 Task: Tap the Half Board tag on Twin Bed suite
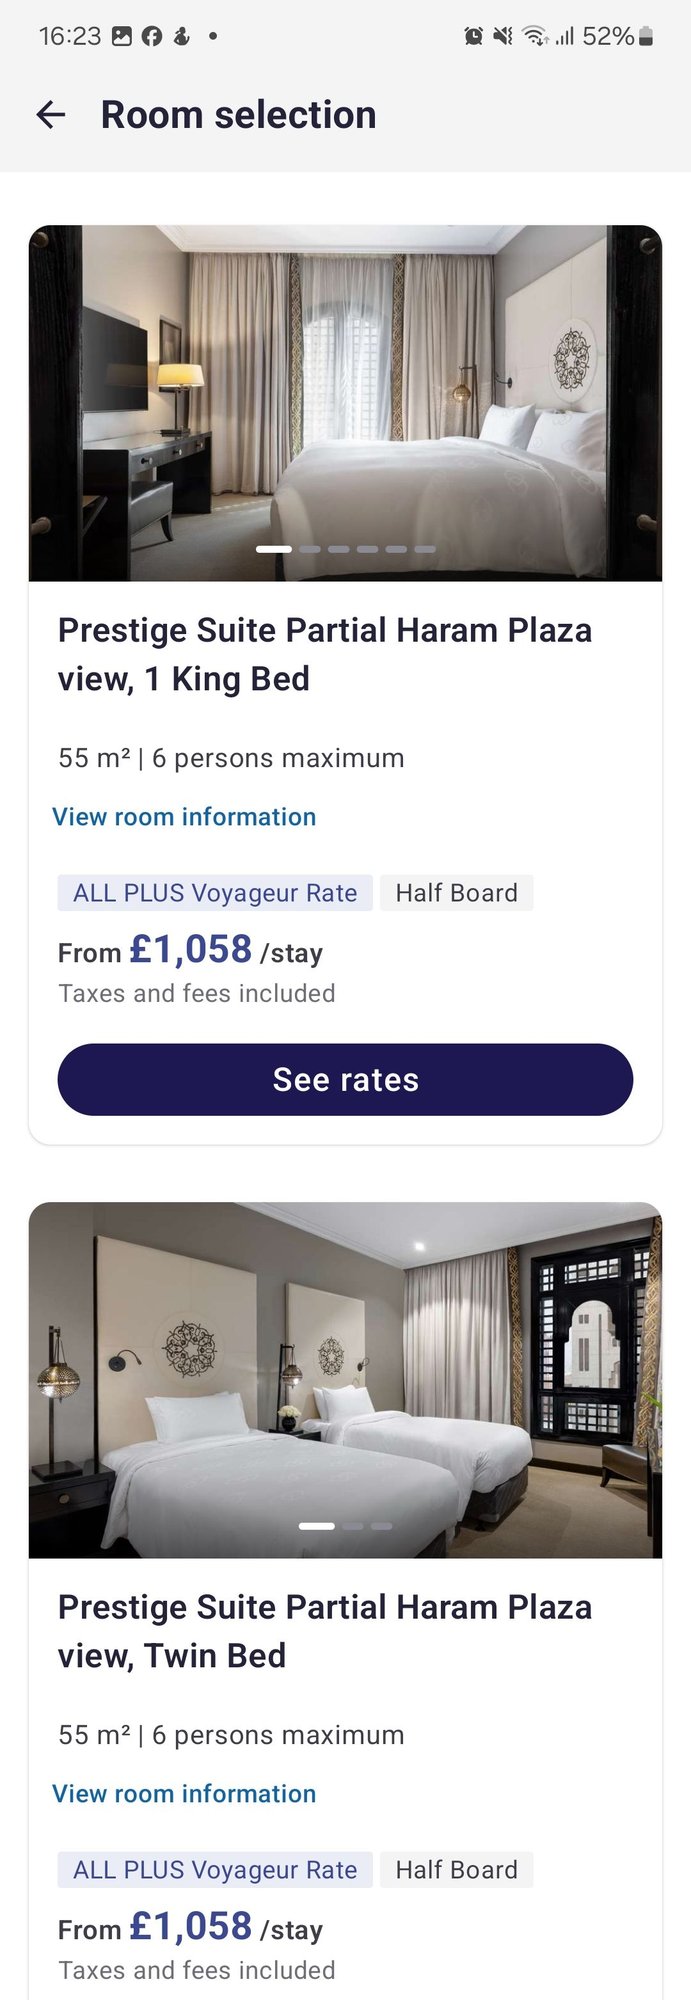tap(456, 1870)
